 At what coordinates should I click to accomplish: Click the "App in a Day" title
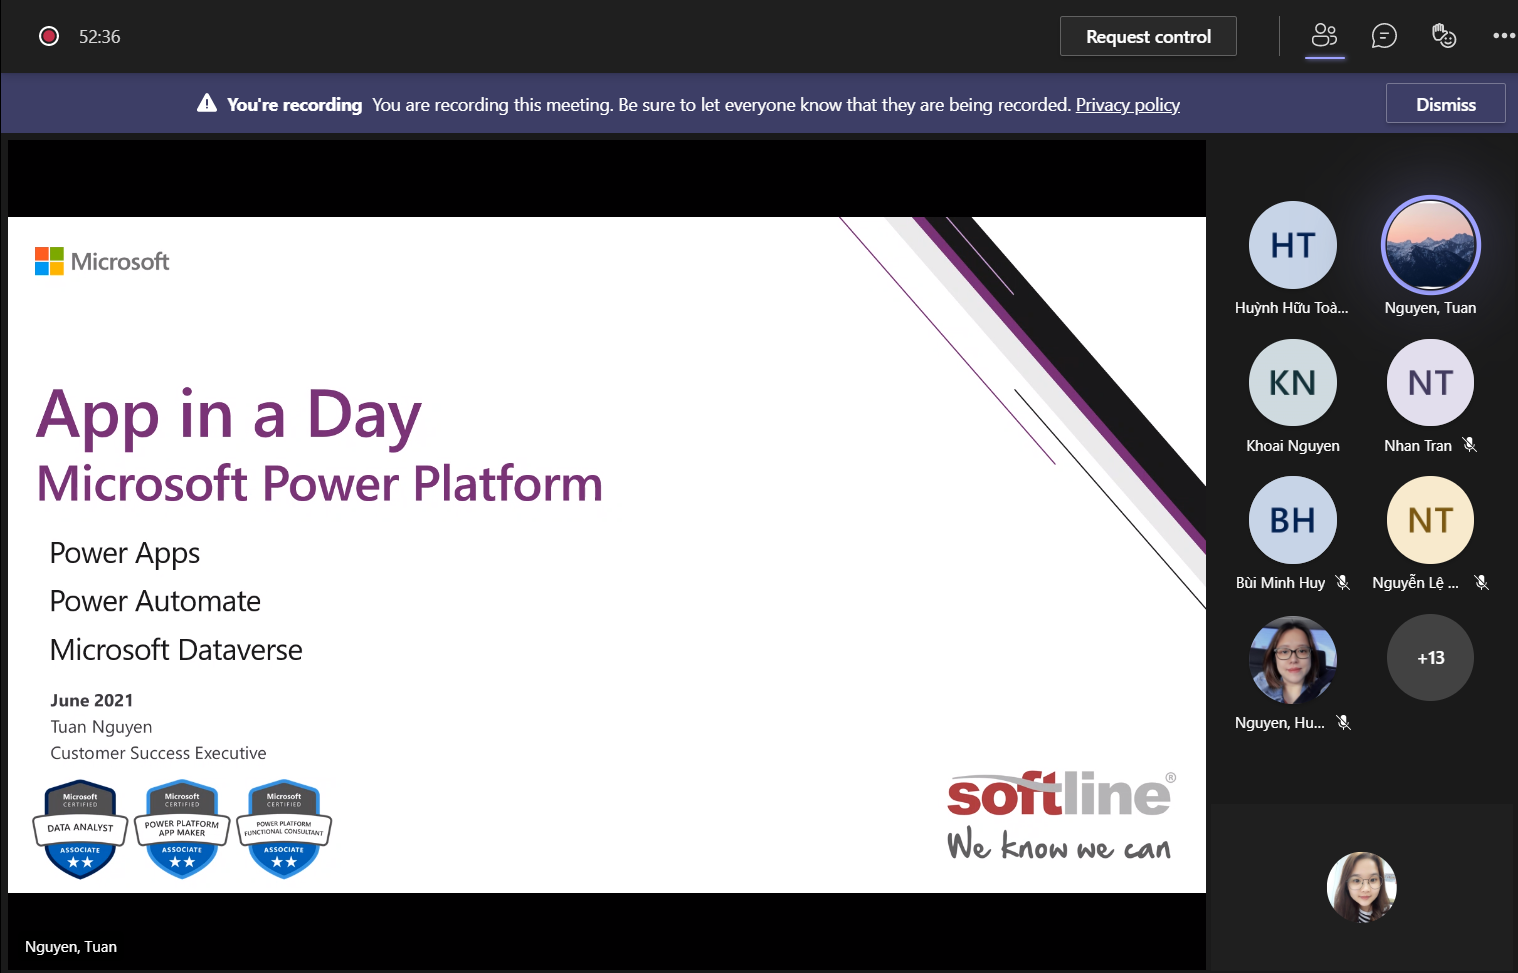point(229,416)
